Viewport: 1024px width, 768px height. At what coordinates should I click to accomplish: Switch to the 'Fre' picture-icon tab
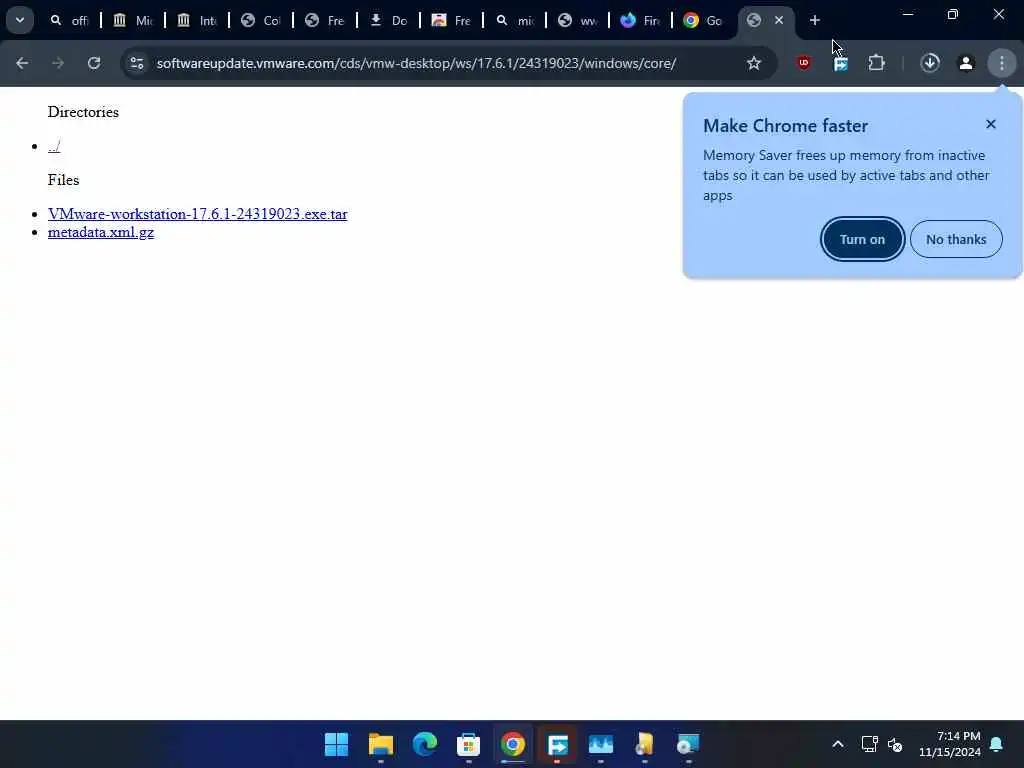[x=452, y=20]
